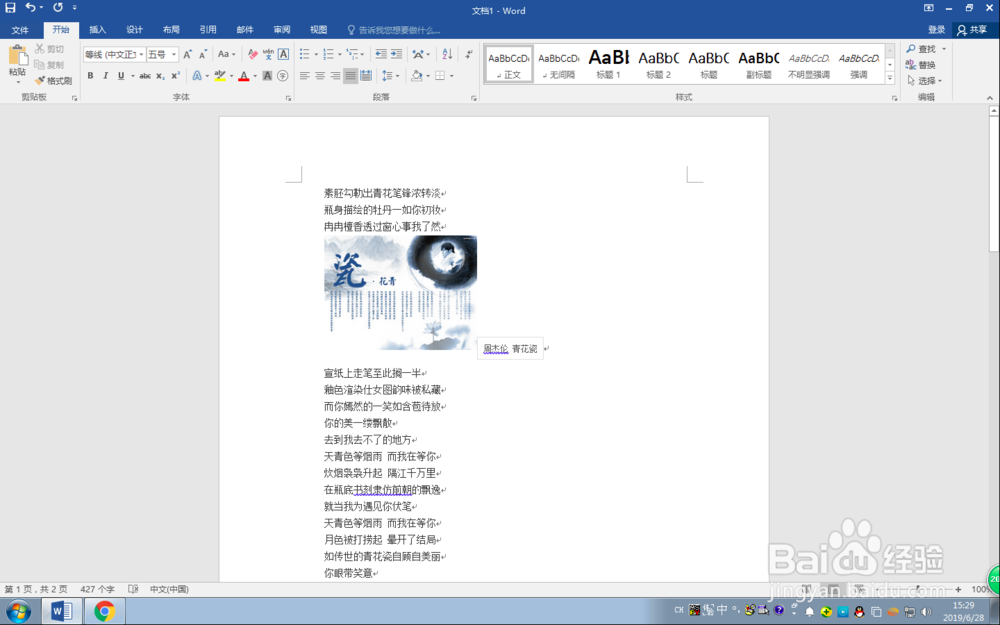Open text effects with the outlined A
Image resolution: width=1000 pixels, height=625 pixels.
pos(197,76)
